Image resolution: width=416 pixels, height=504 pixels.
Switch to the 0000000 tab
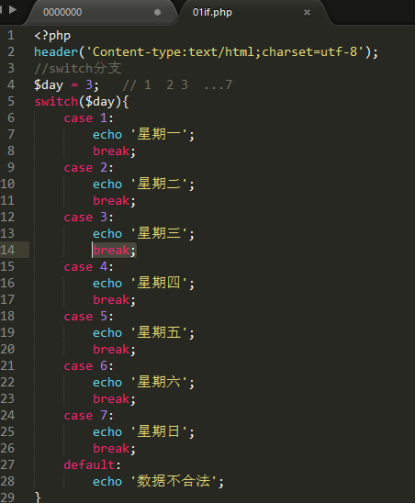coord(62,12)
